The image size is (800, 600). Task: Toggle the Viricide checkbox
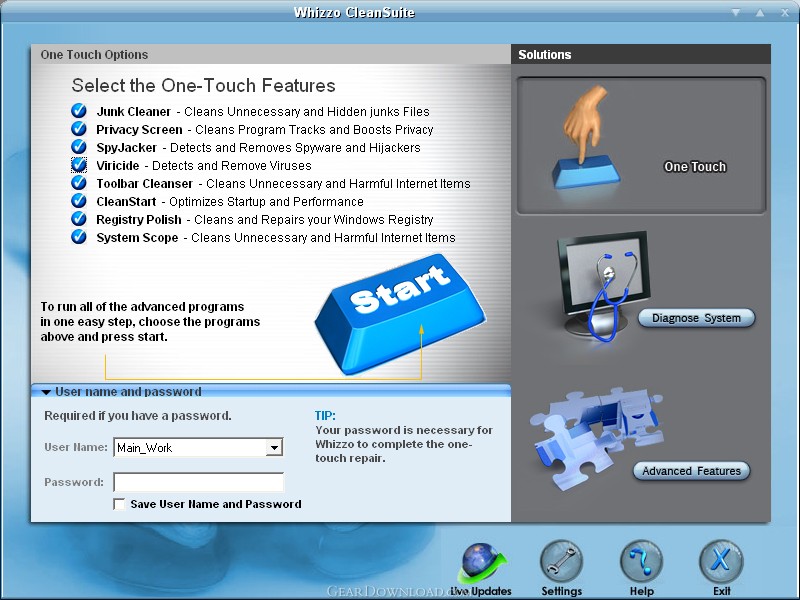79,165
